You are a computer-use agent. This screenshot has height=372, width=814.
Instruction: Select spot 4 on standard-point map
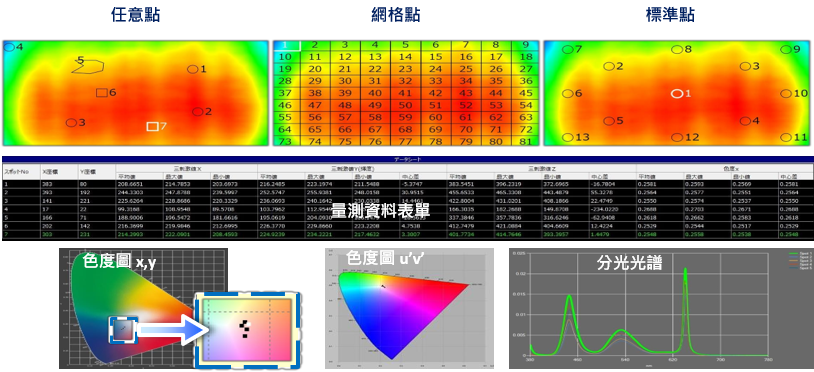coord(745,121)
